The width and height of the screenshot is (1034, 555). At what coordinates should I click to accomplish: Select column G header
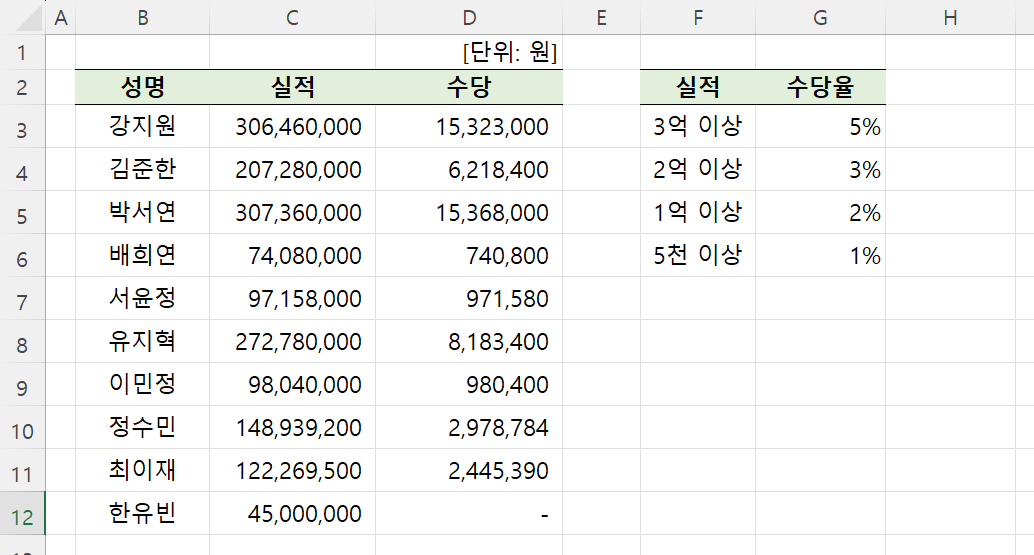tap(820, 18)
